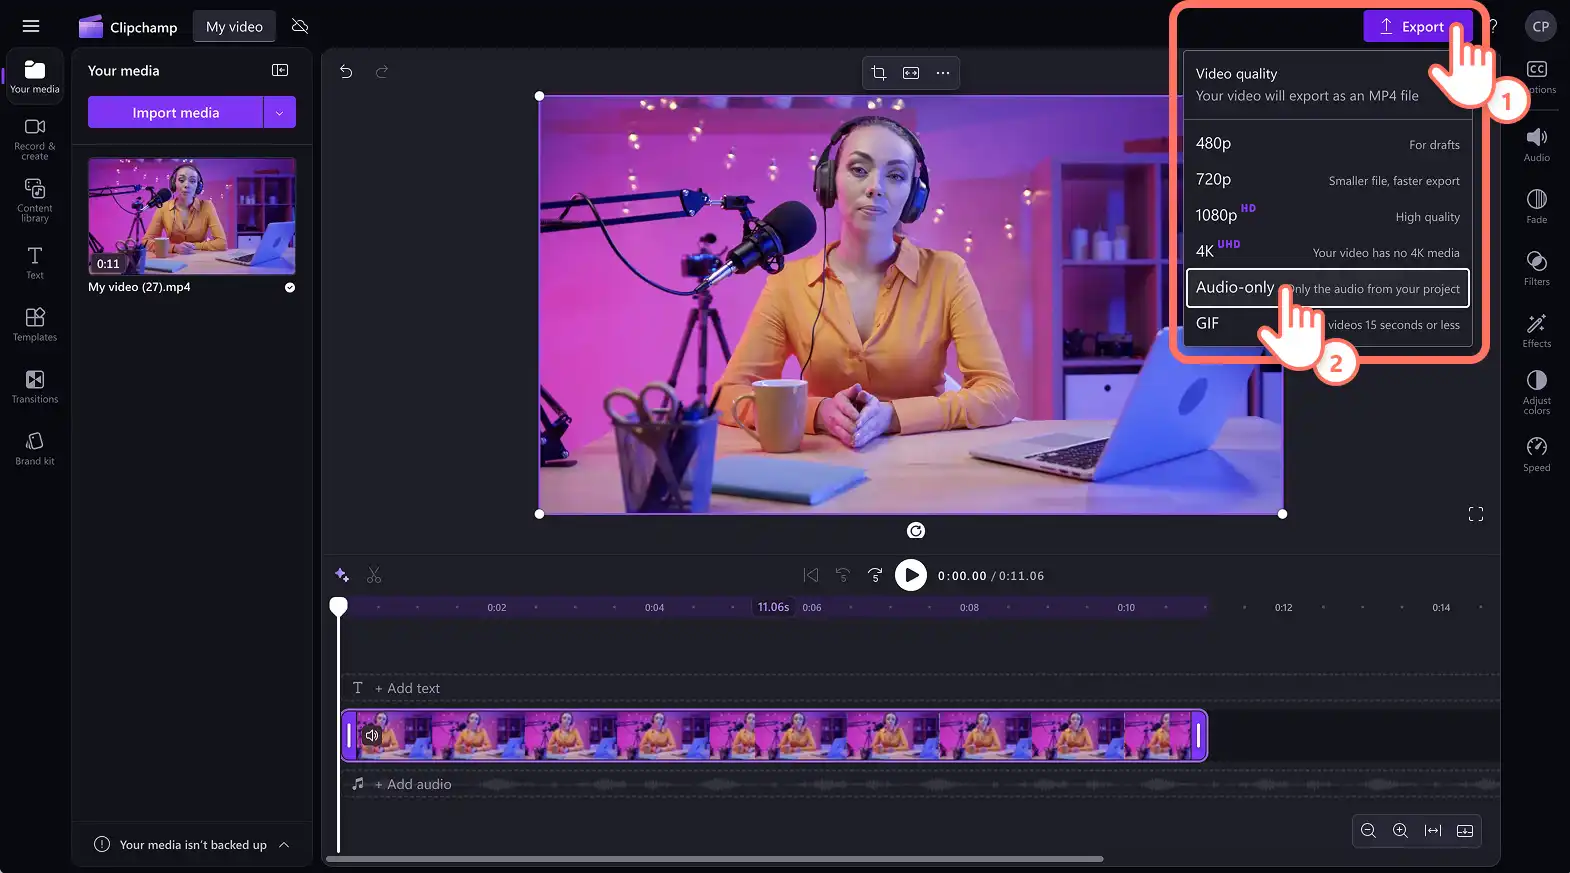Skip forward 5 seconds
Image resolution: width=1570 pixels, height=873 pixels.
point(875,575)
